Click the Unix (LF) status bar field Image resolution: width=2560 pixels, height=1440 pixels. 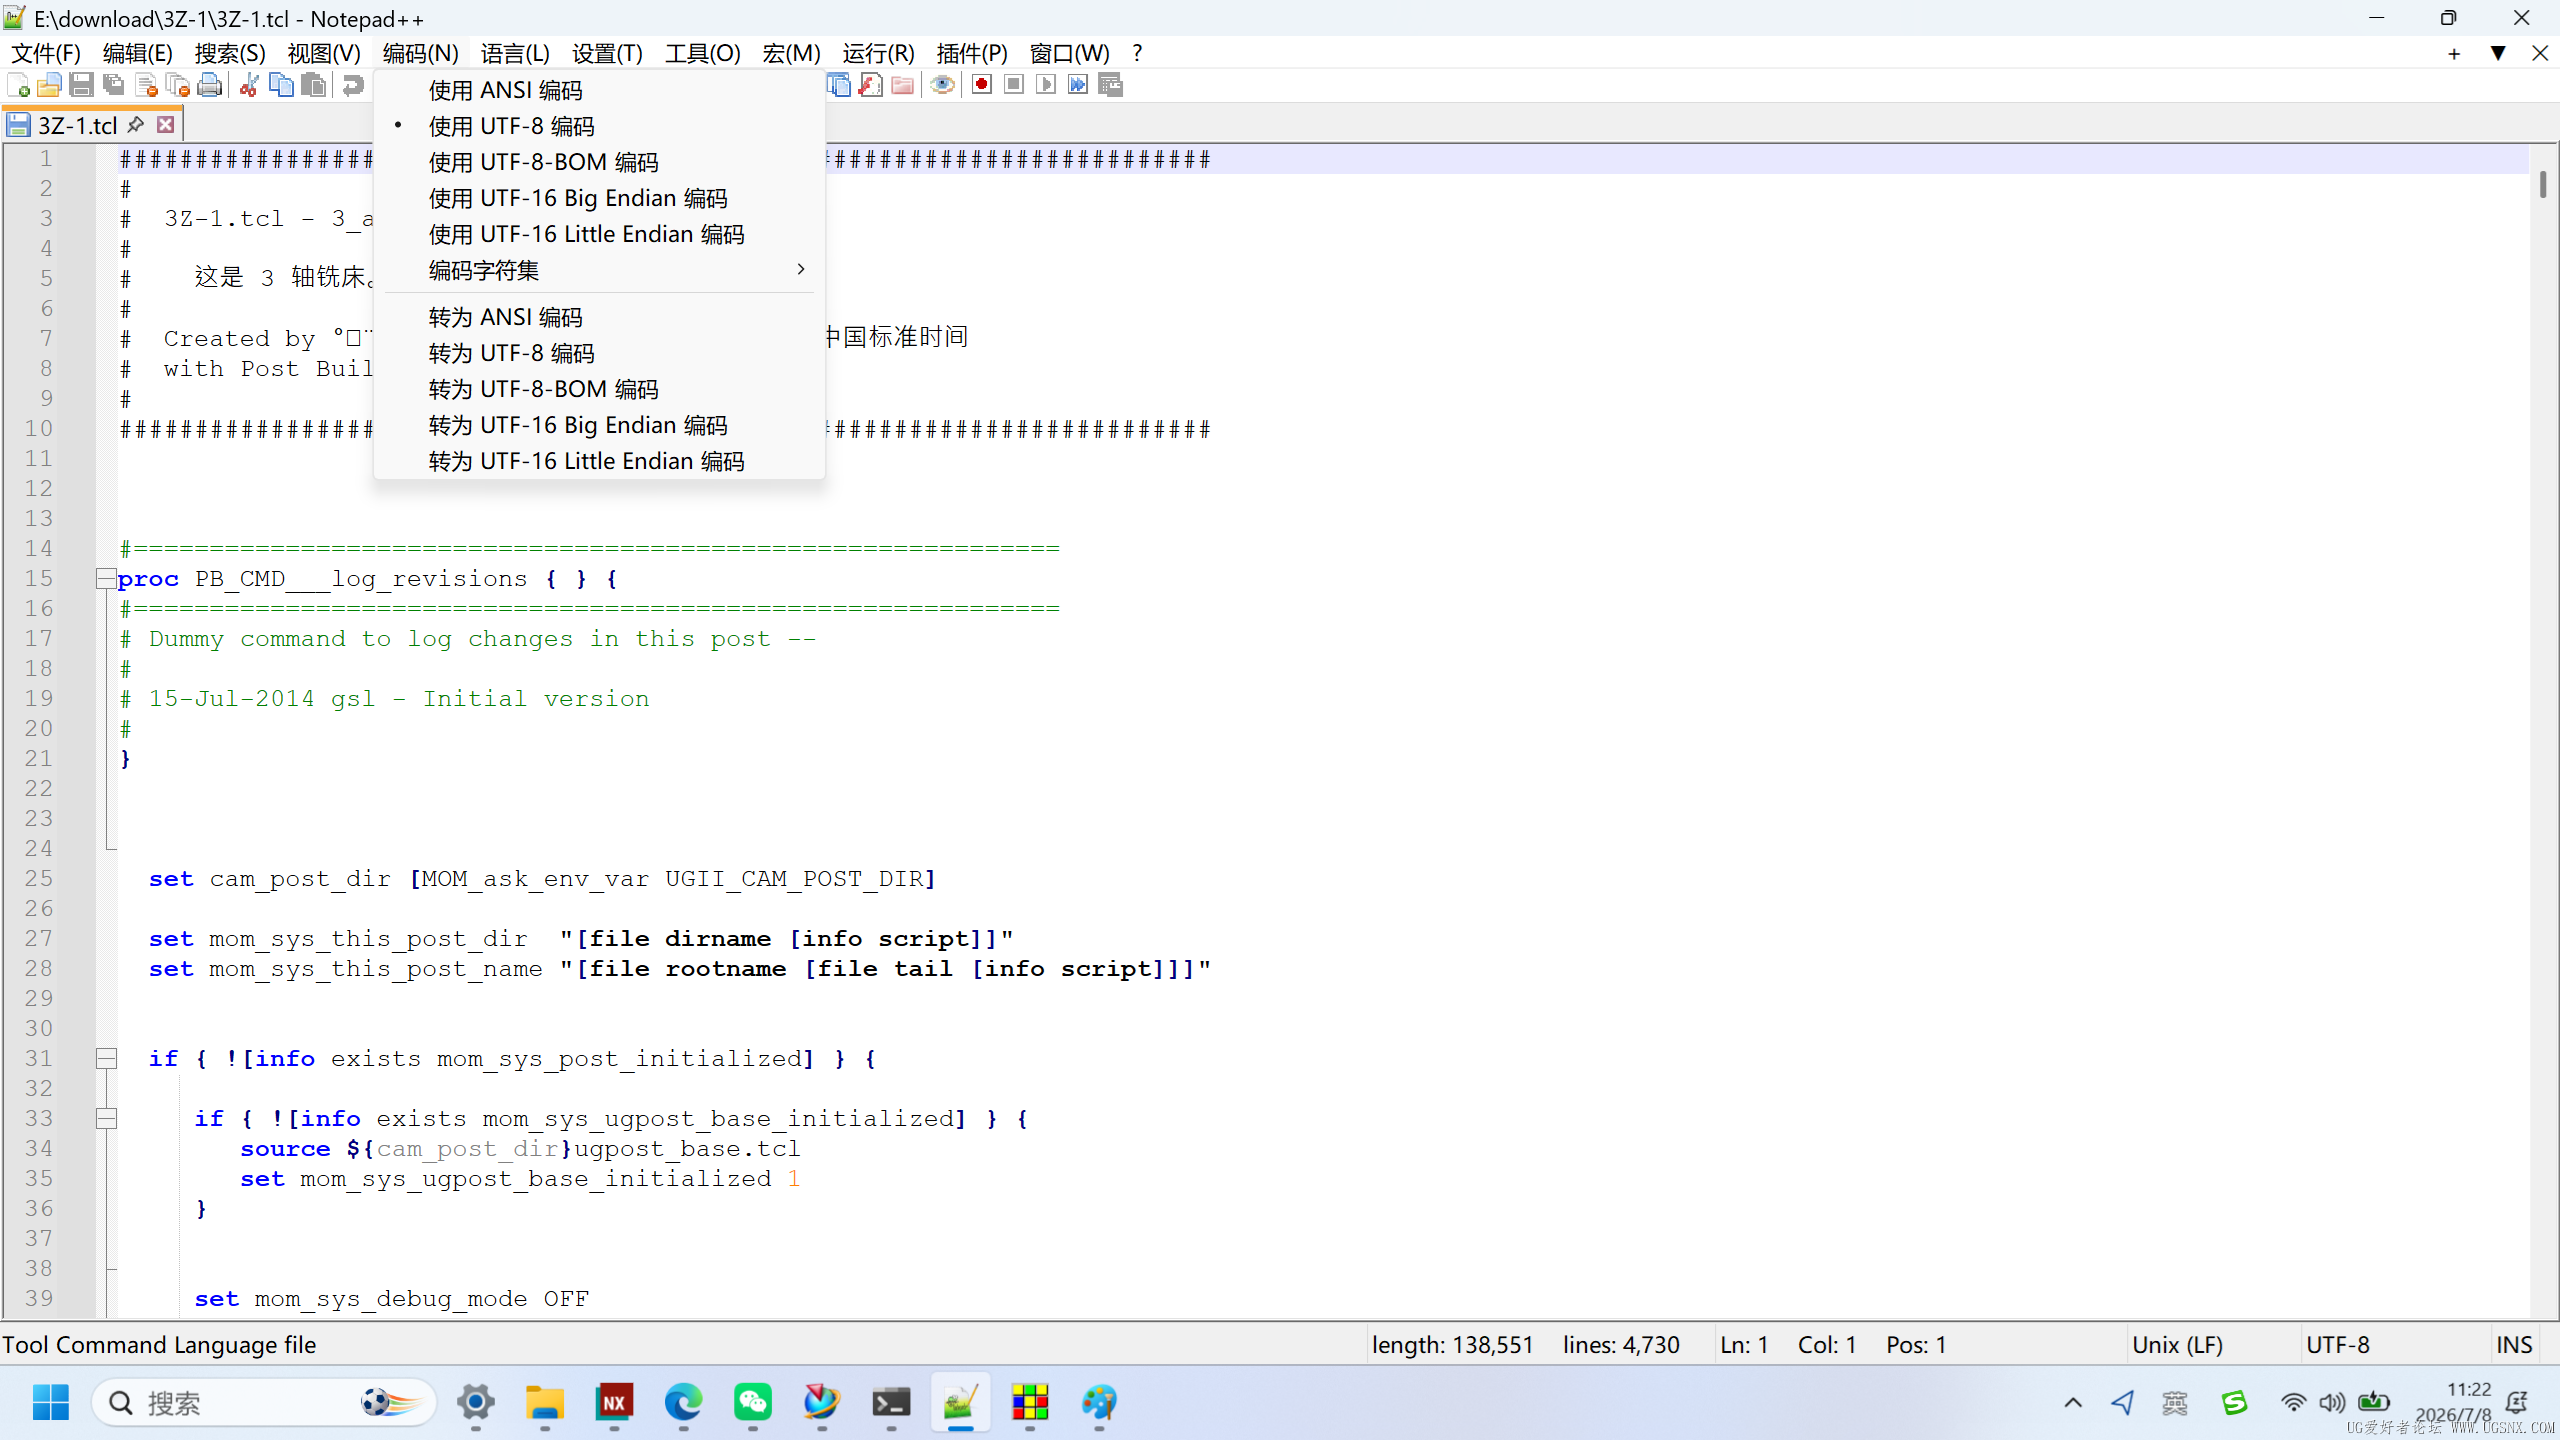click(x=2178, y=1345)
